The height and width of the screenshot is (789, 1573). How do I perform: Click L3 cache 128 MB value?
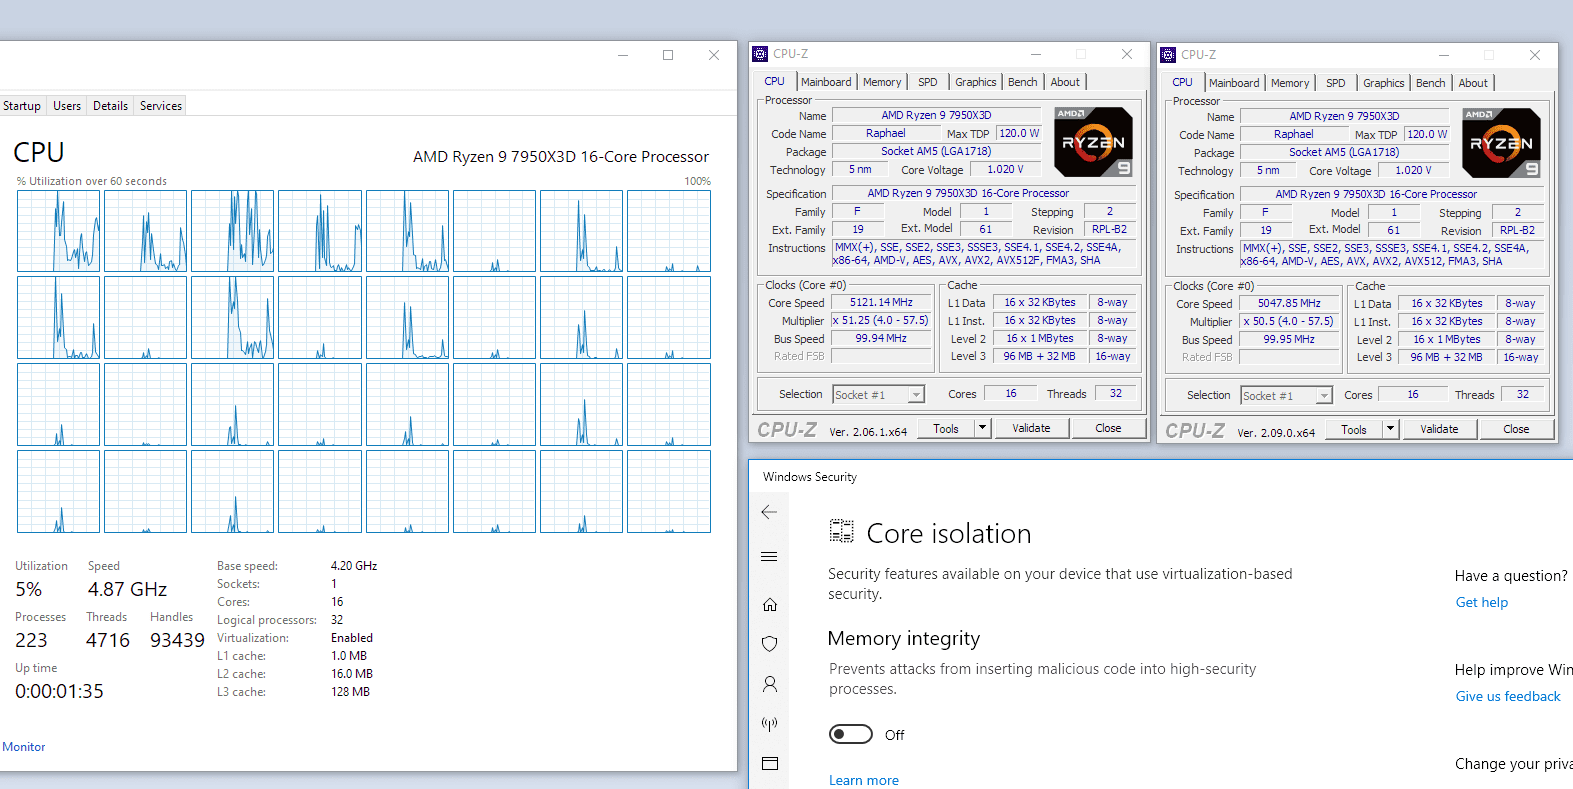(350, 692)
